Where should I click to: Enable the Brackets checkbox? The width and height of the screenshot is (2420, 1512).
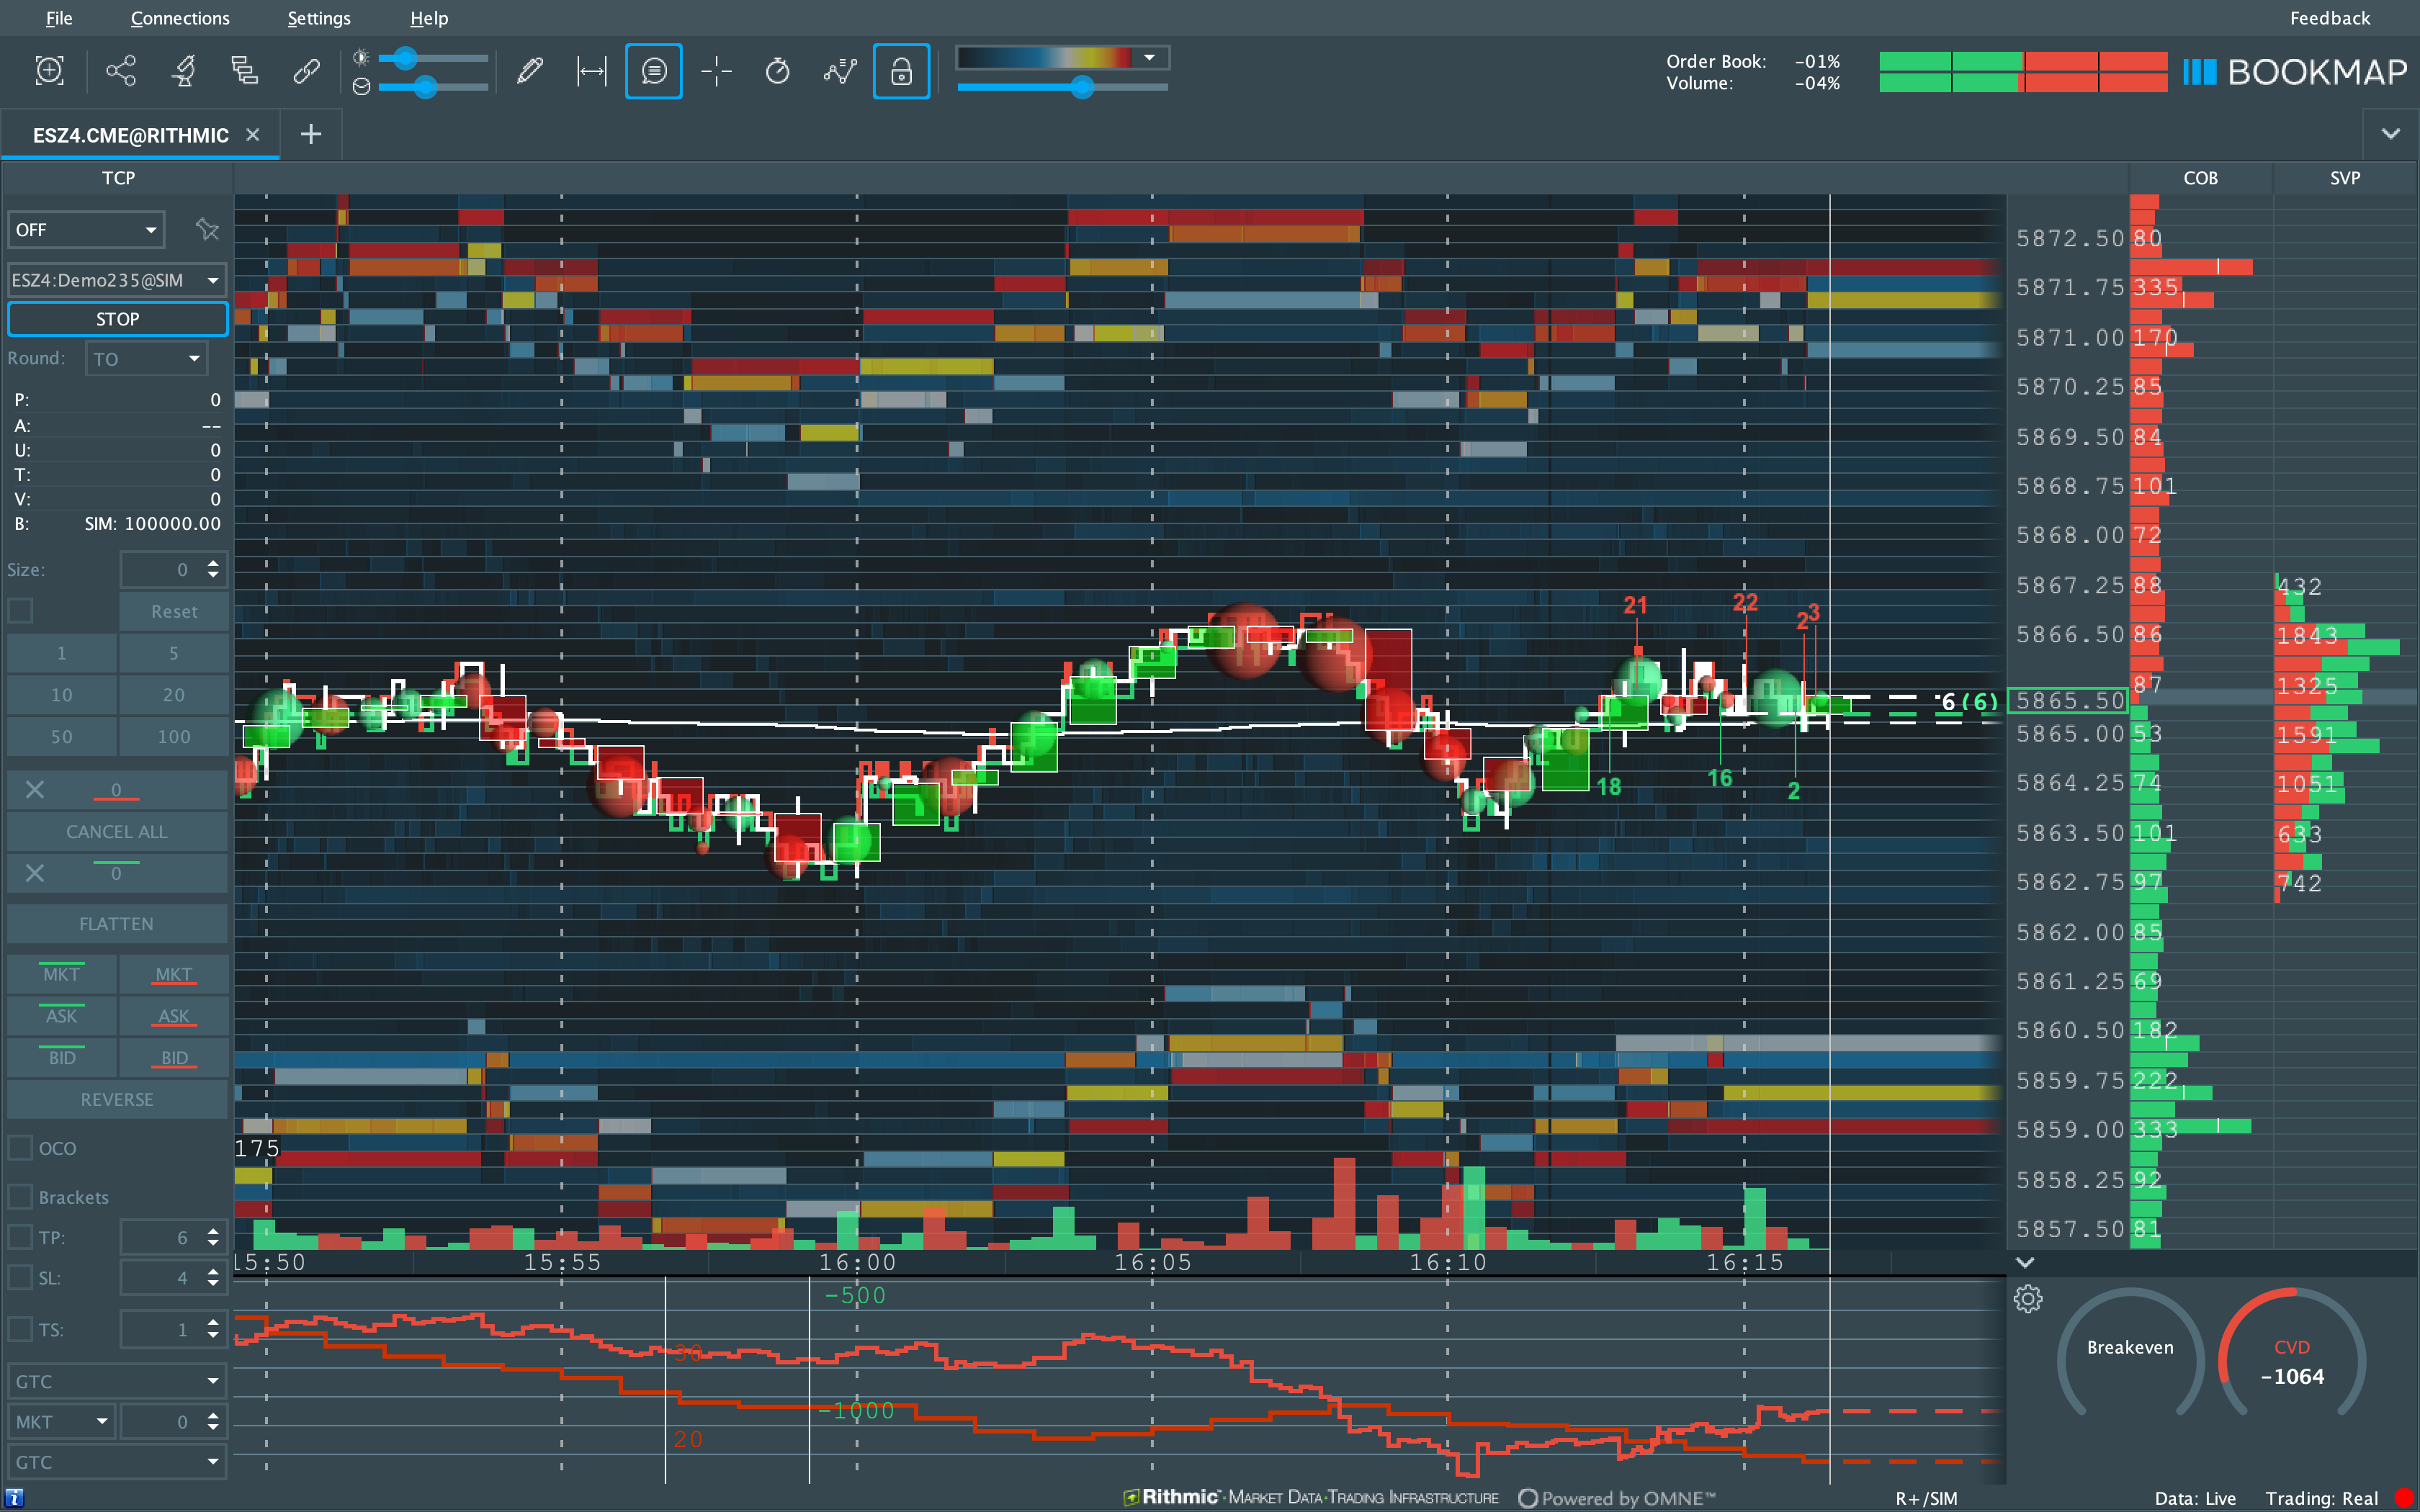tap(20, 1197)
